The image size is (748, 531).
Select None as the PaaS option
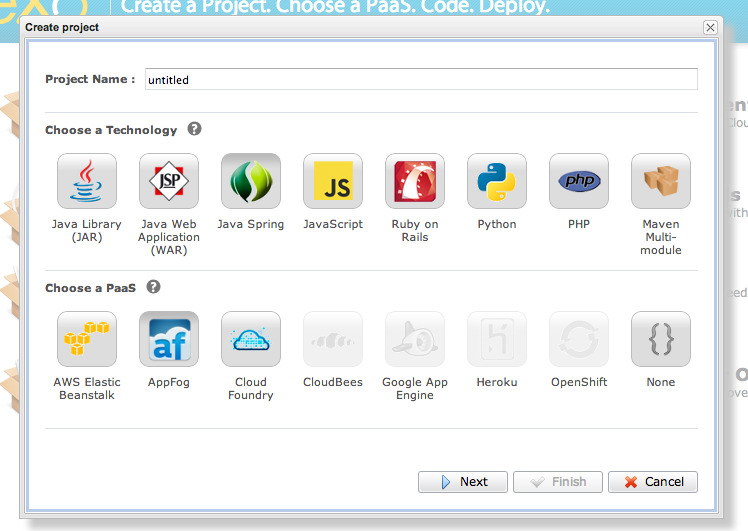(x=661, y=339)
